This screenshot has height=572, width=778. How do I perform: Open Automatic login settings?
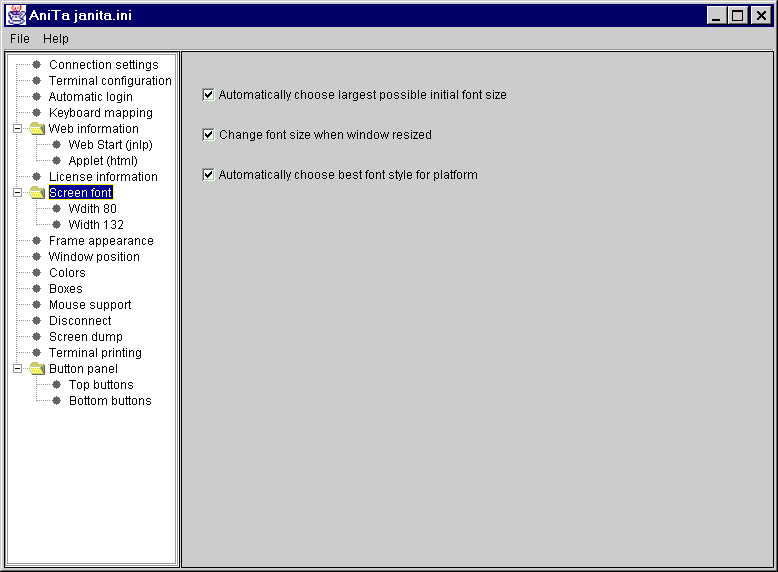[91, 97]
